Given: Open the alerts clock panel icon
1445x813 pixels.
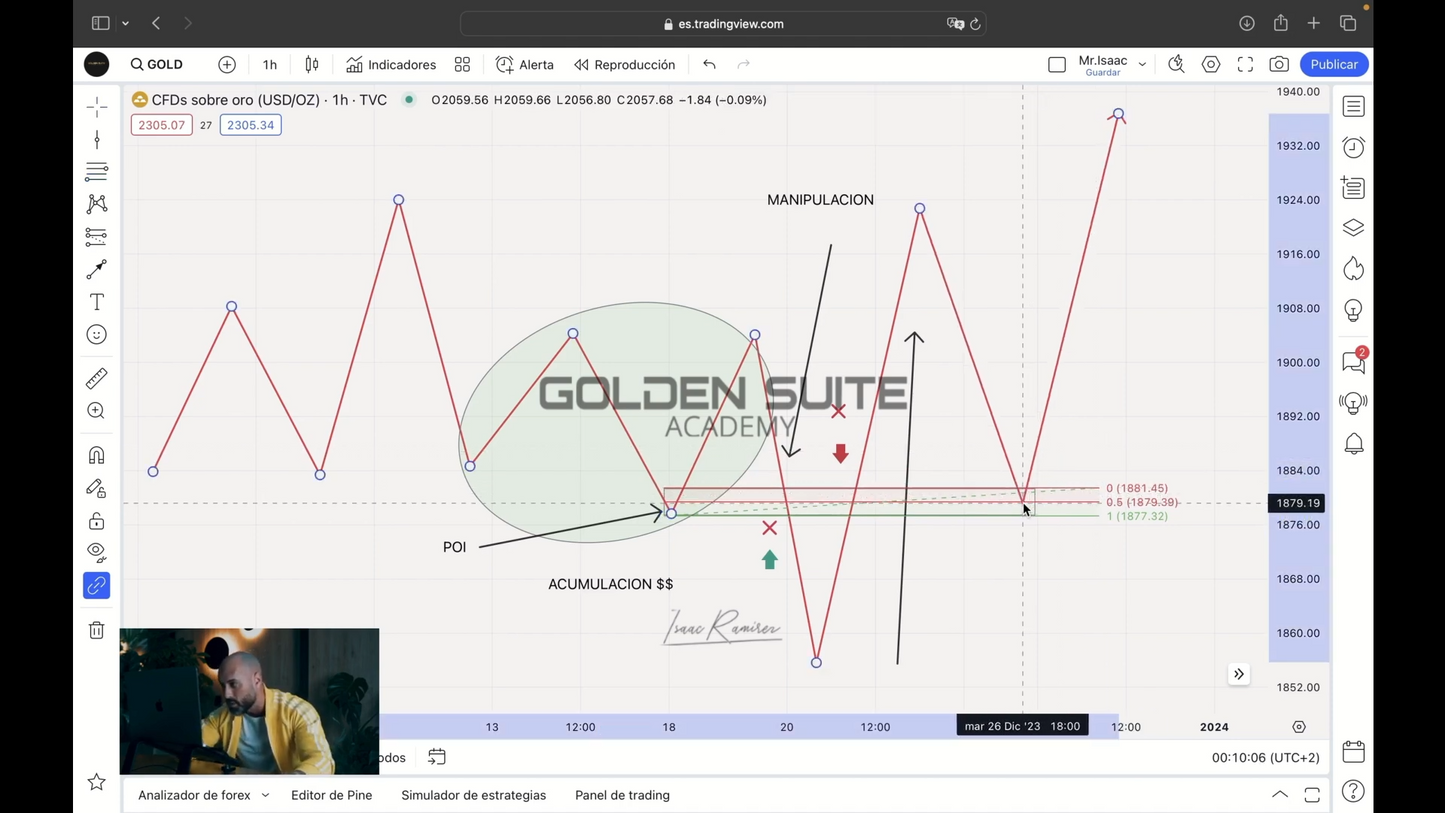Looking at the screenshot, I should pyautogui.click(x=1354, y=147).
